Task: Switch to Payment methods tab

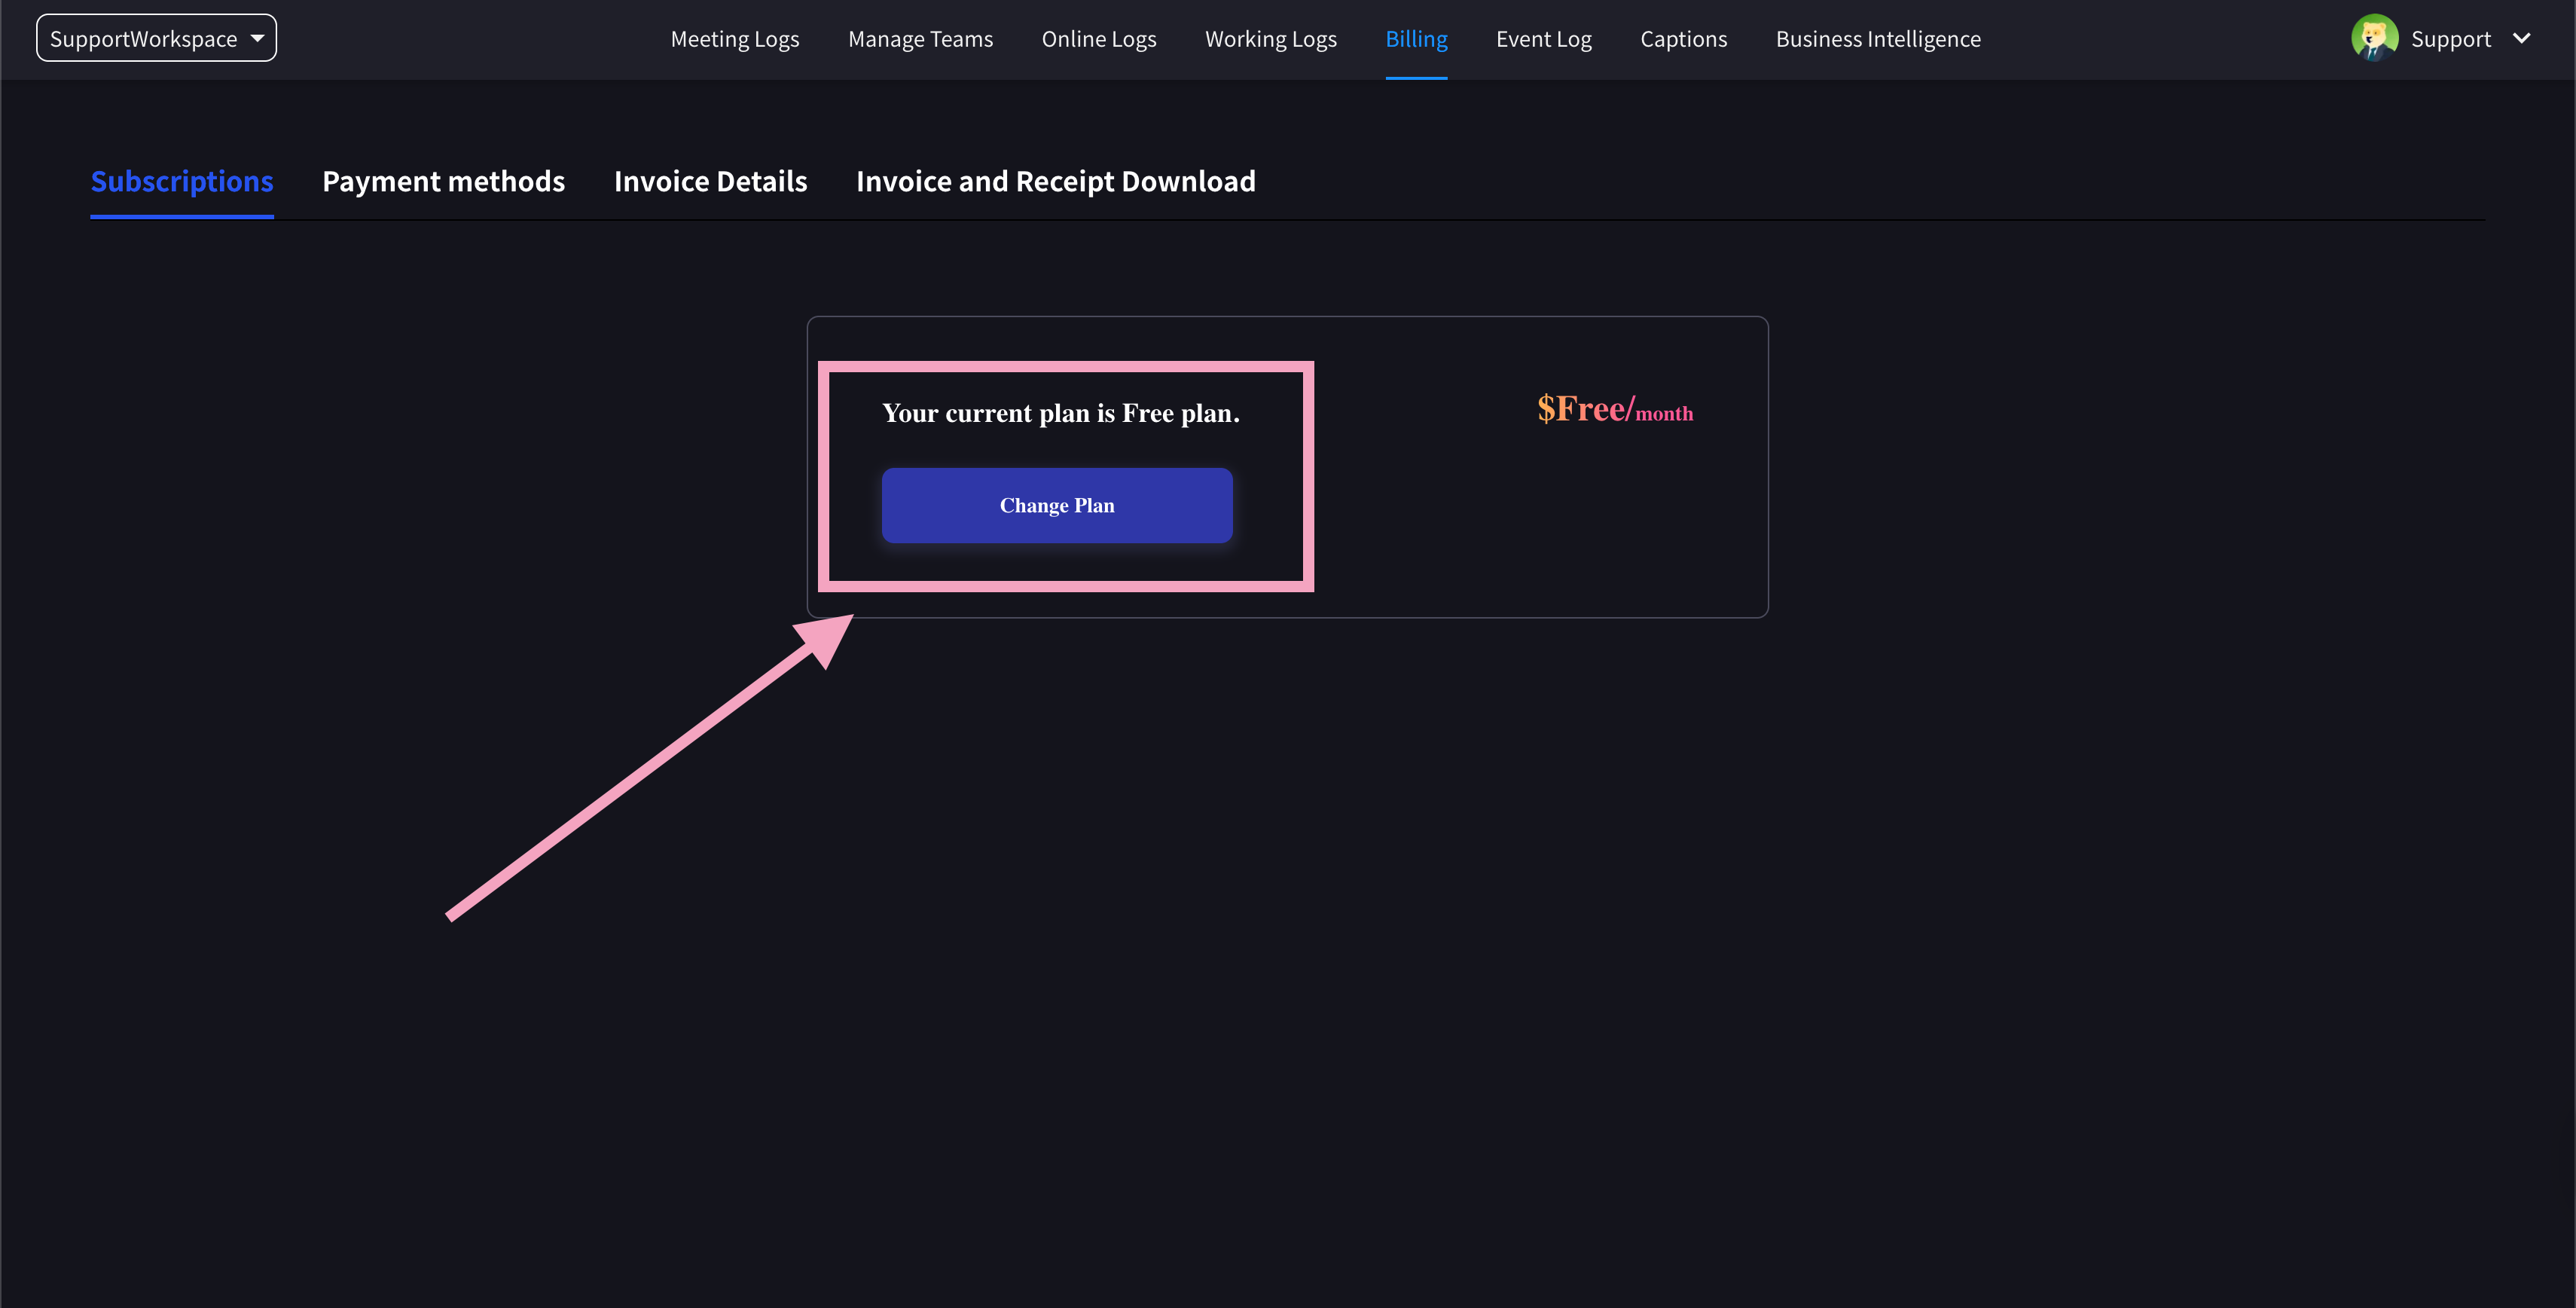Action: click(443, 181)
